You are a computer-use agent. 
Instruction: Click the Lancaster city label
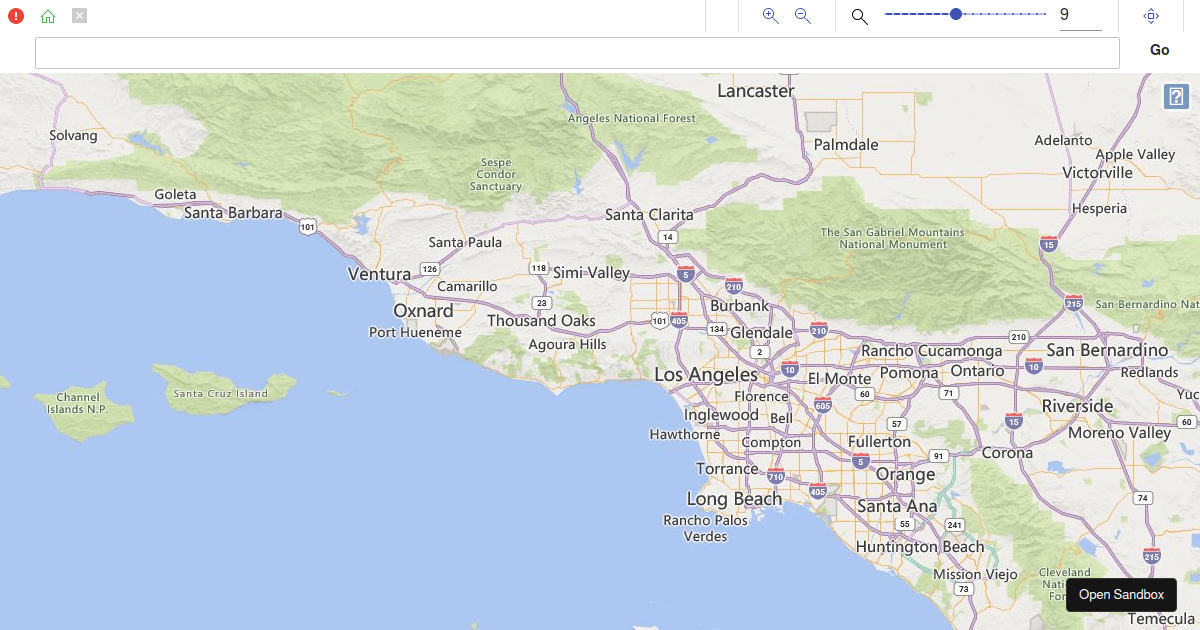tap(756, 91)
